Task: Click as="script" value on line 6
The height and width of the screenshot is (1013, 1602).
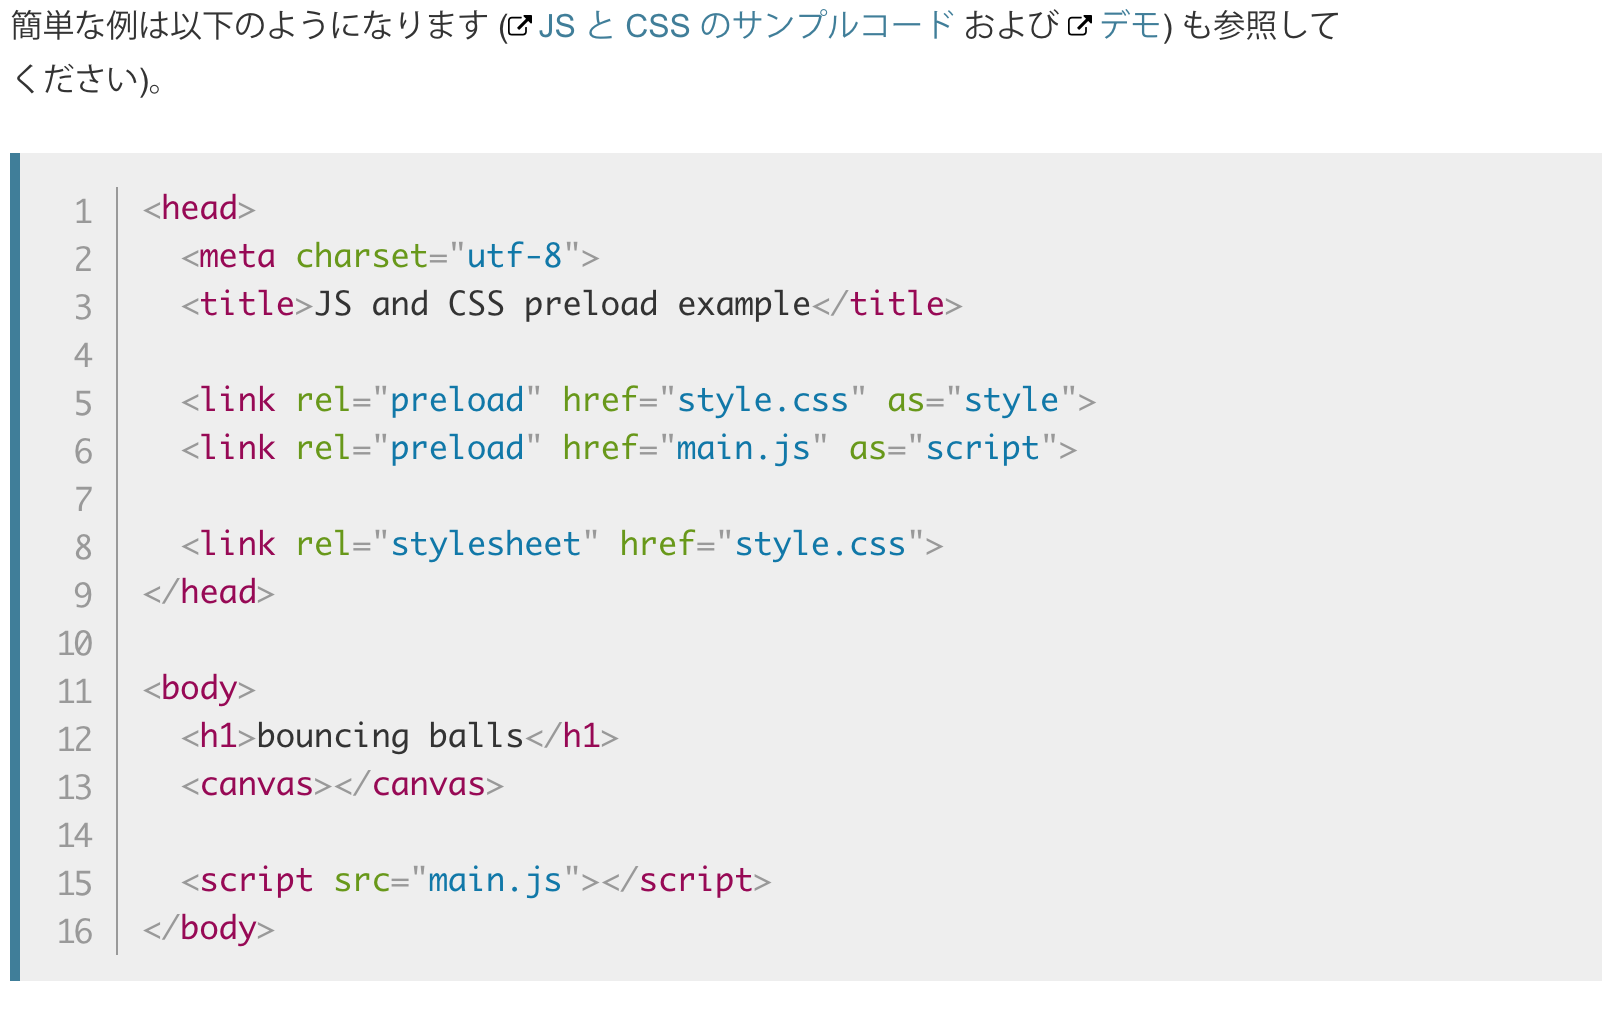Action: 982,448
